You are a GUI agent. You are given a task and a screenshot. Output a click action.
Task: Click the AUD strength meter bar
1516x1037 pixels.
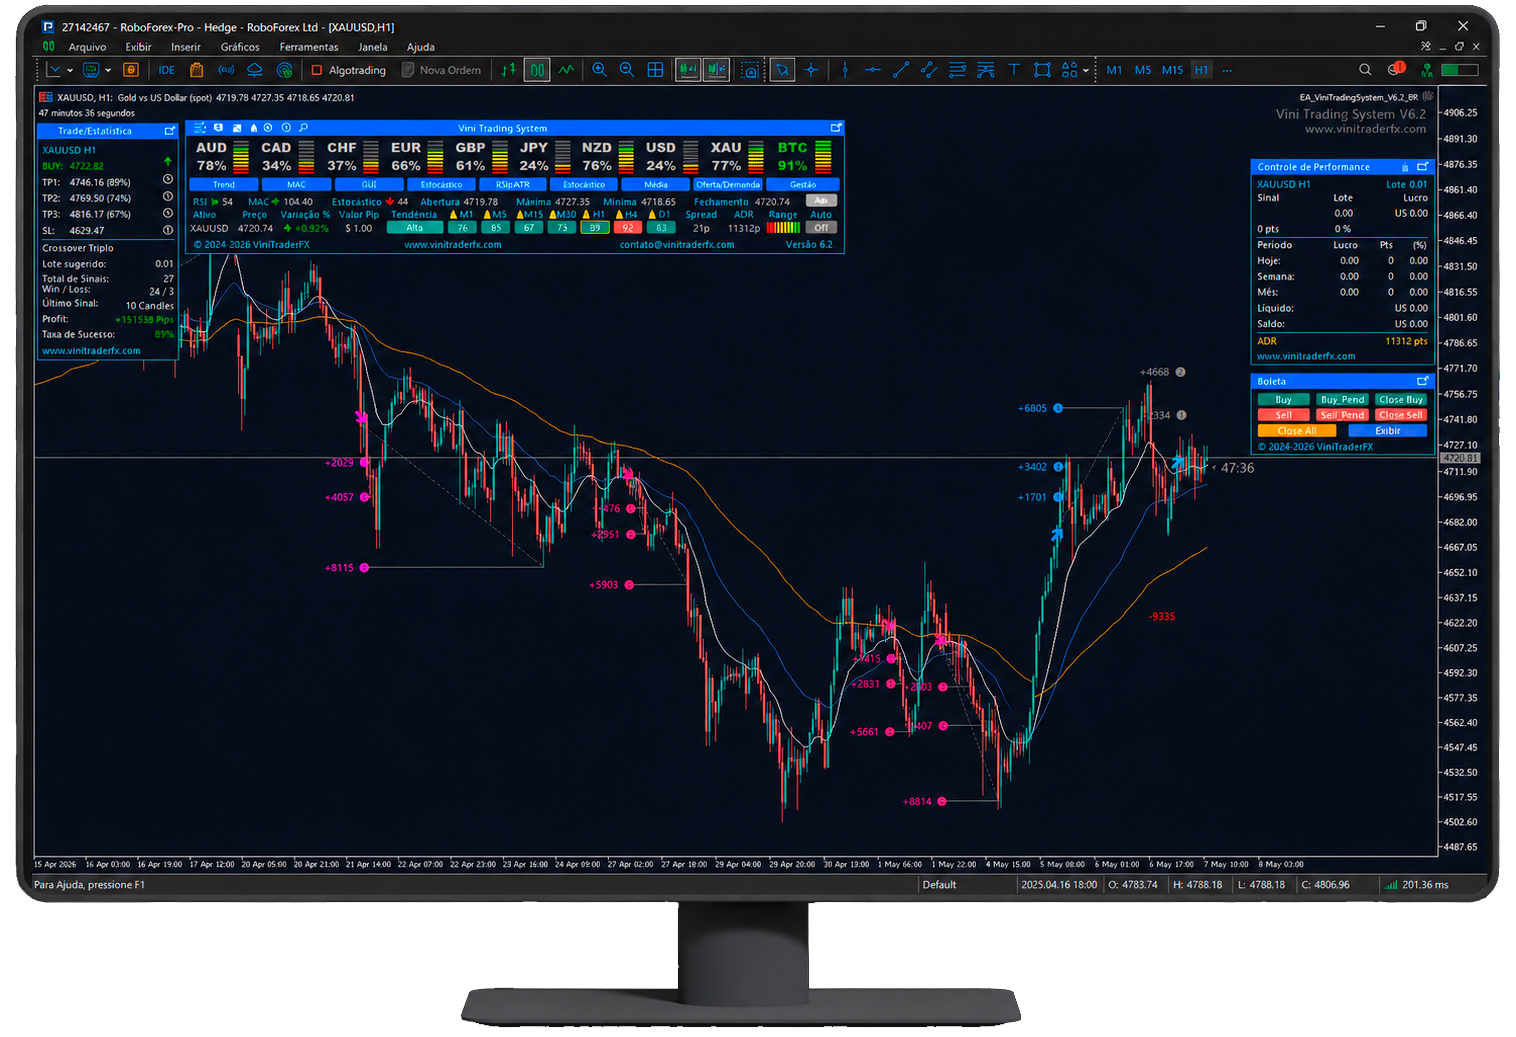pos(241,157)
